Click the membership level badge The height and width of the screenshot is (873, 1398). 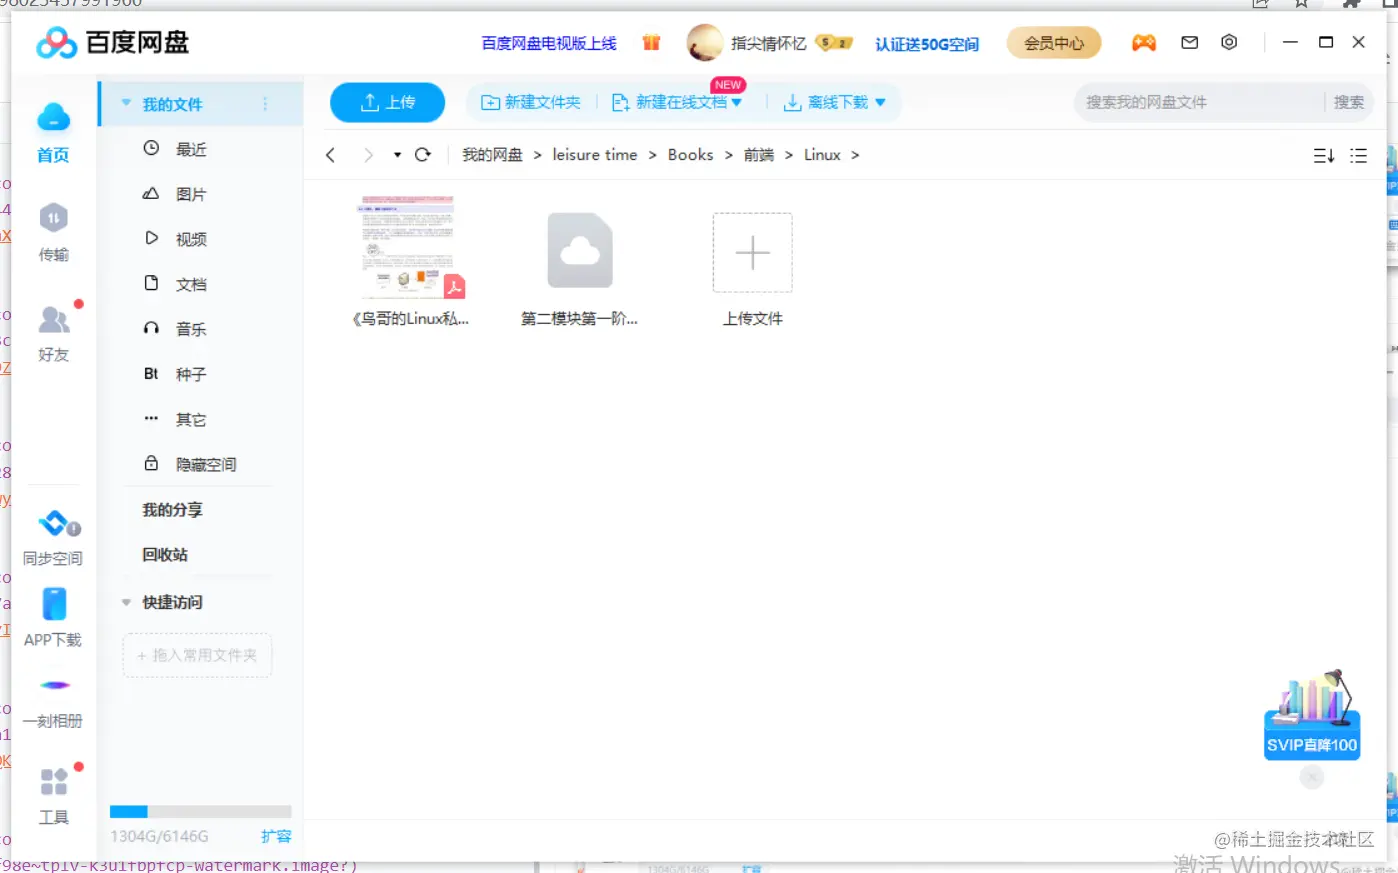pyautogui.click(x=834, y=43)
